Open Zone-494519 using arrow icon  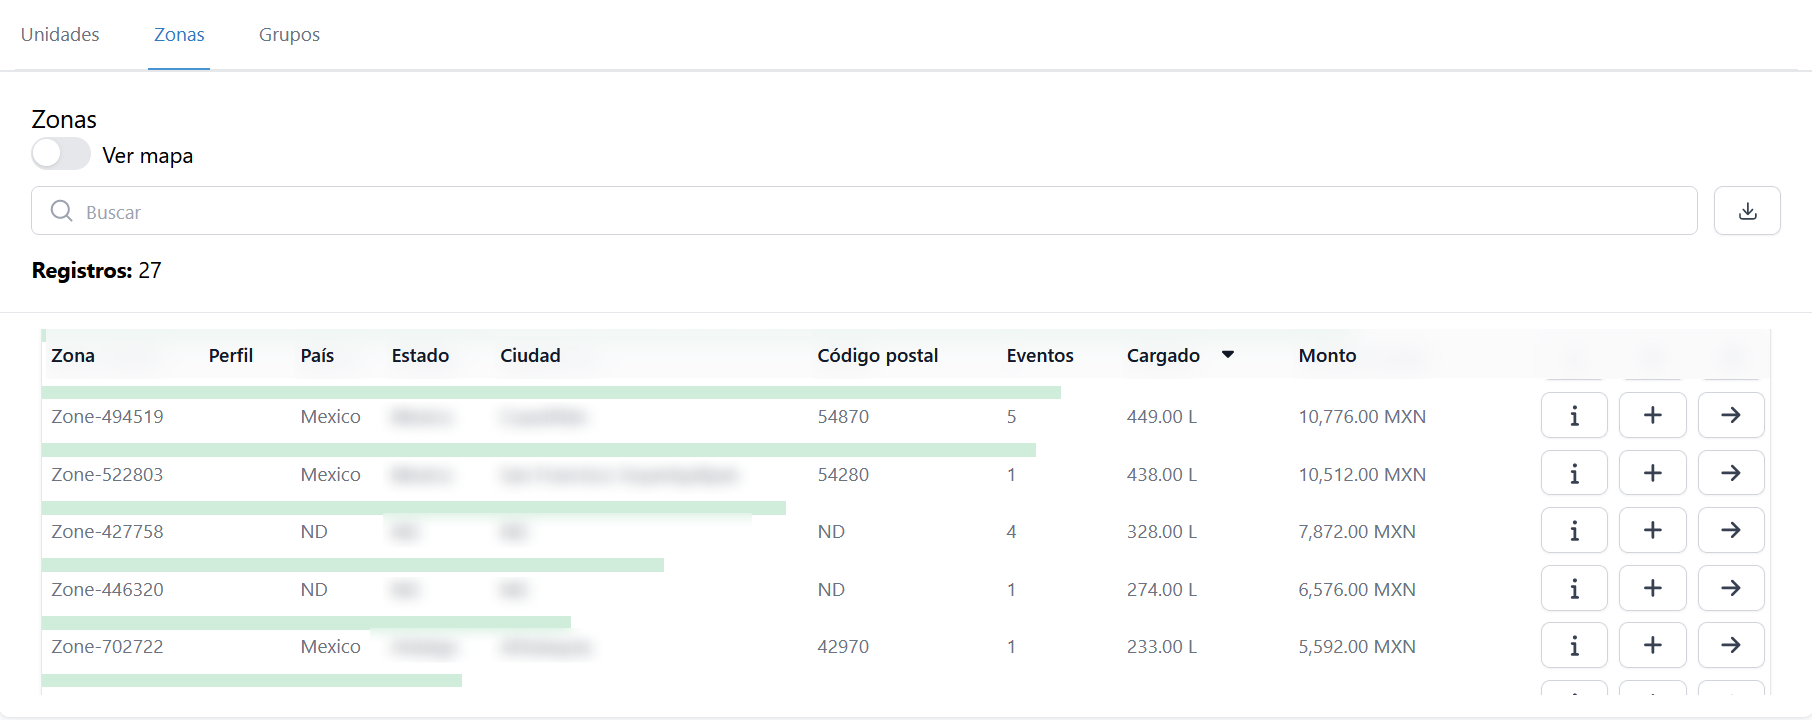(1730, 416)
